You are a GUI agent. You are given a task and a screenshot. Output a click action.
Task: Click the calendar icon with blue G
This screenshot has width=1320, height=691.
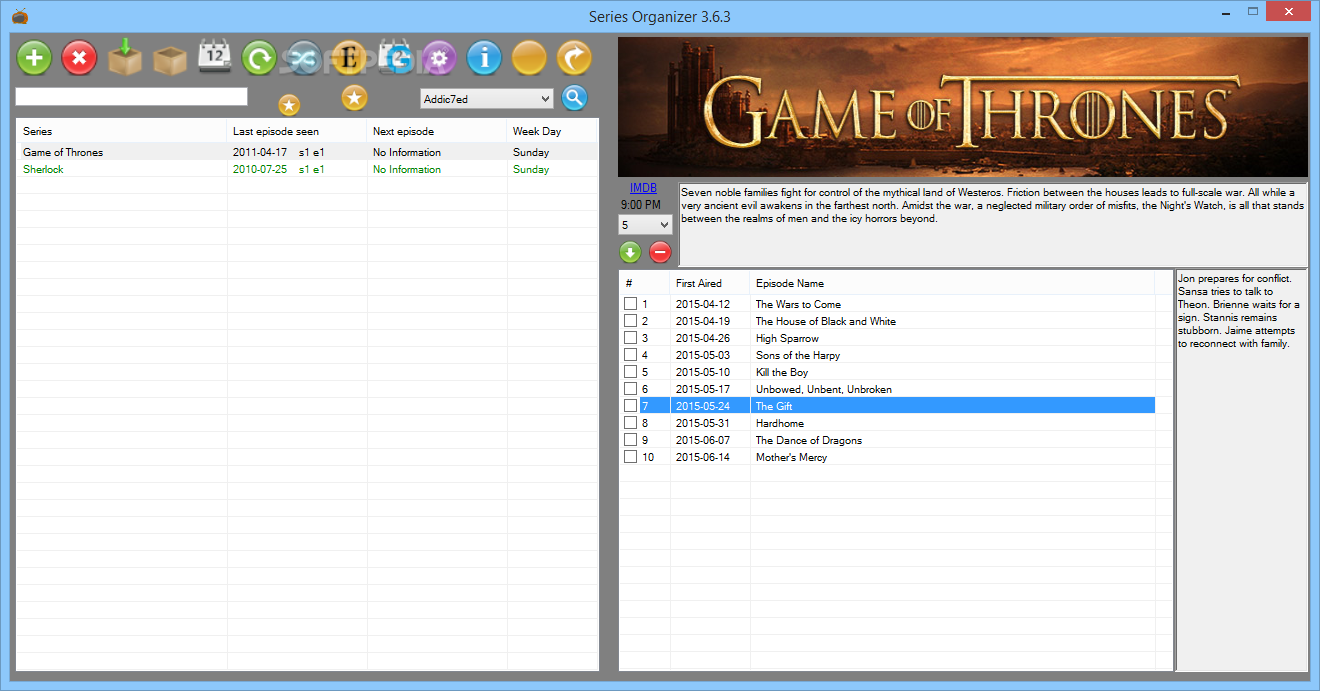click(394, 57)
